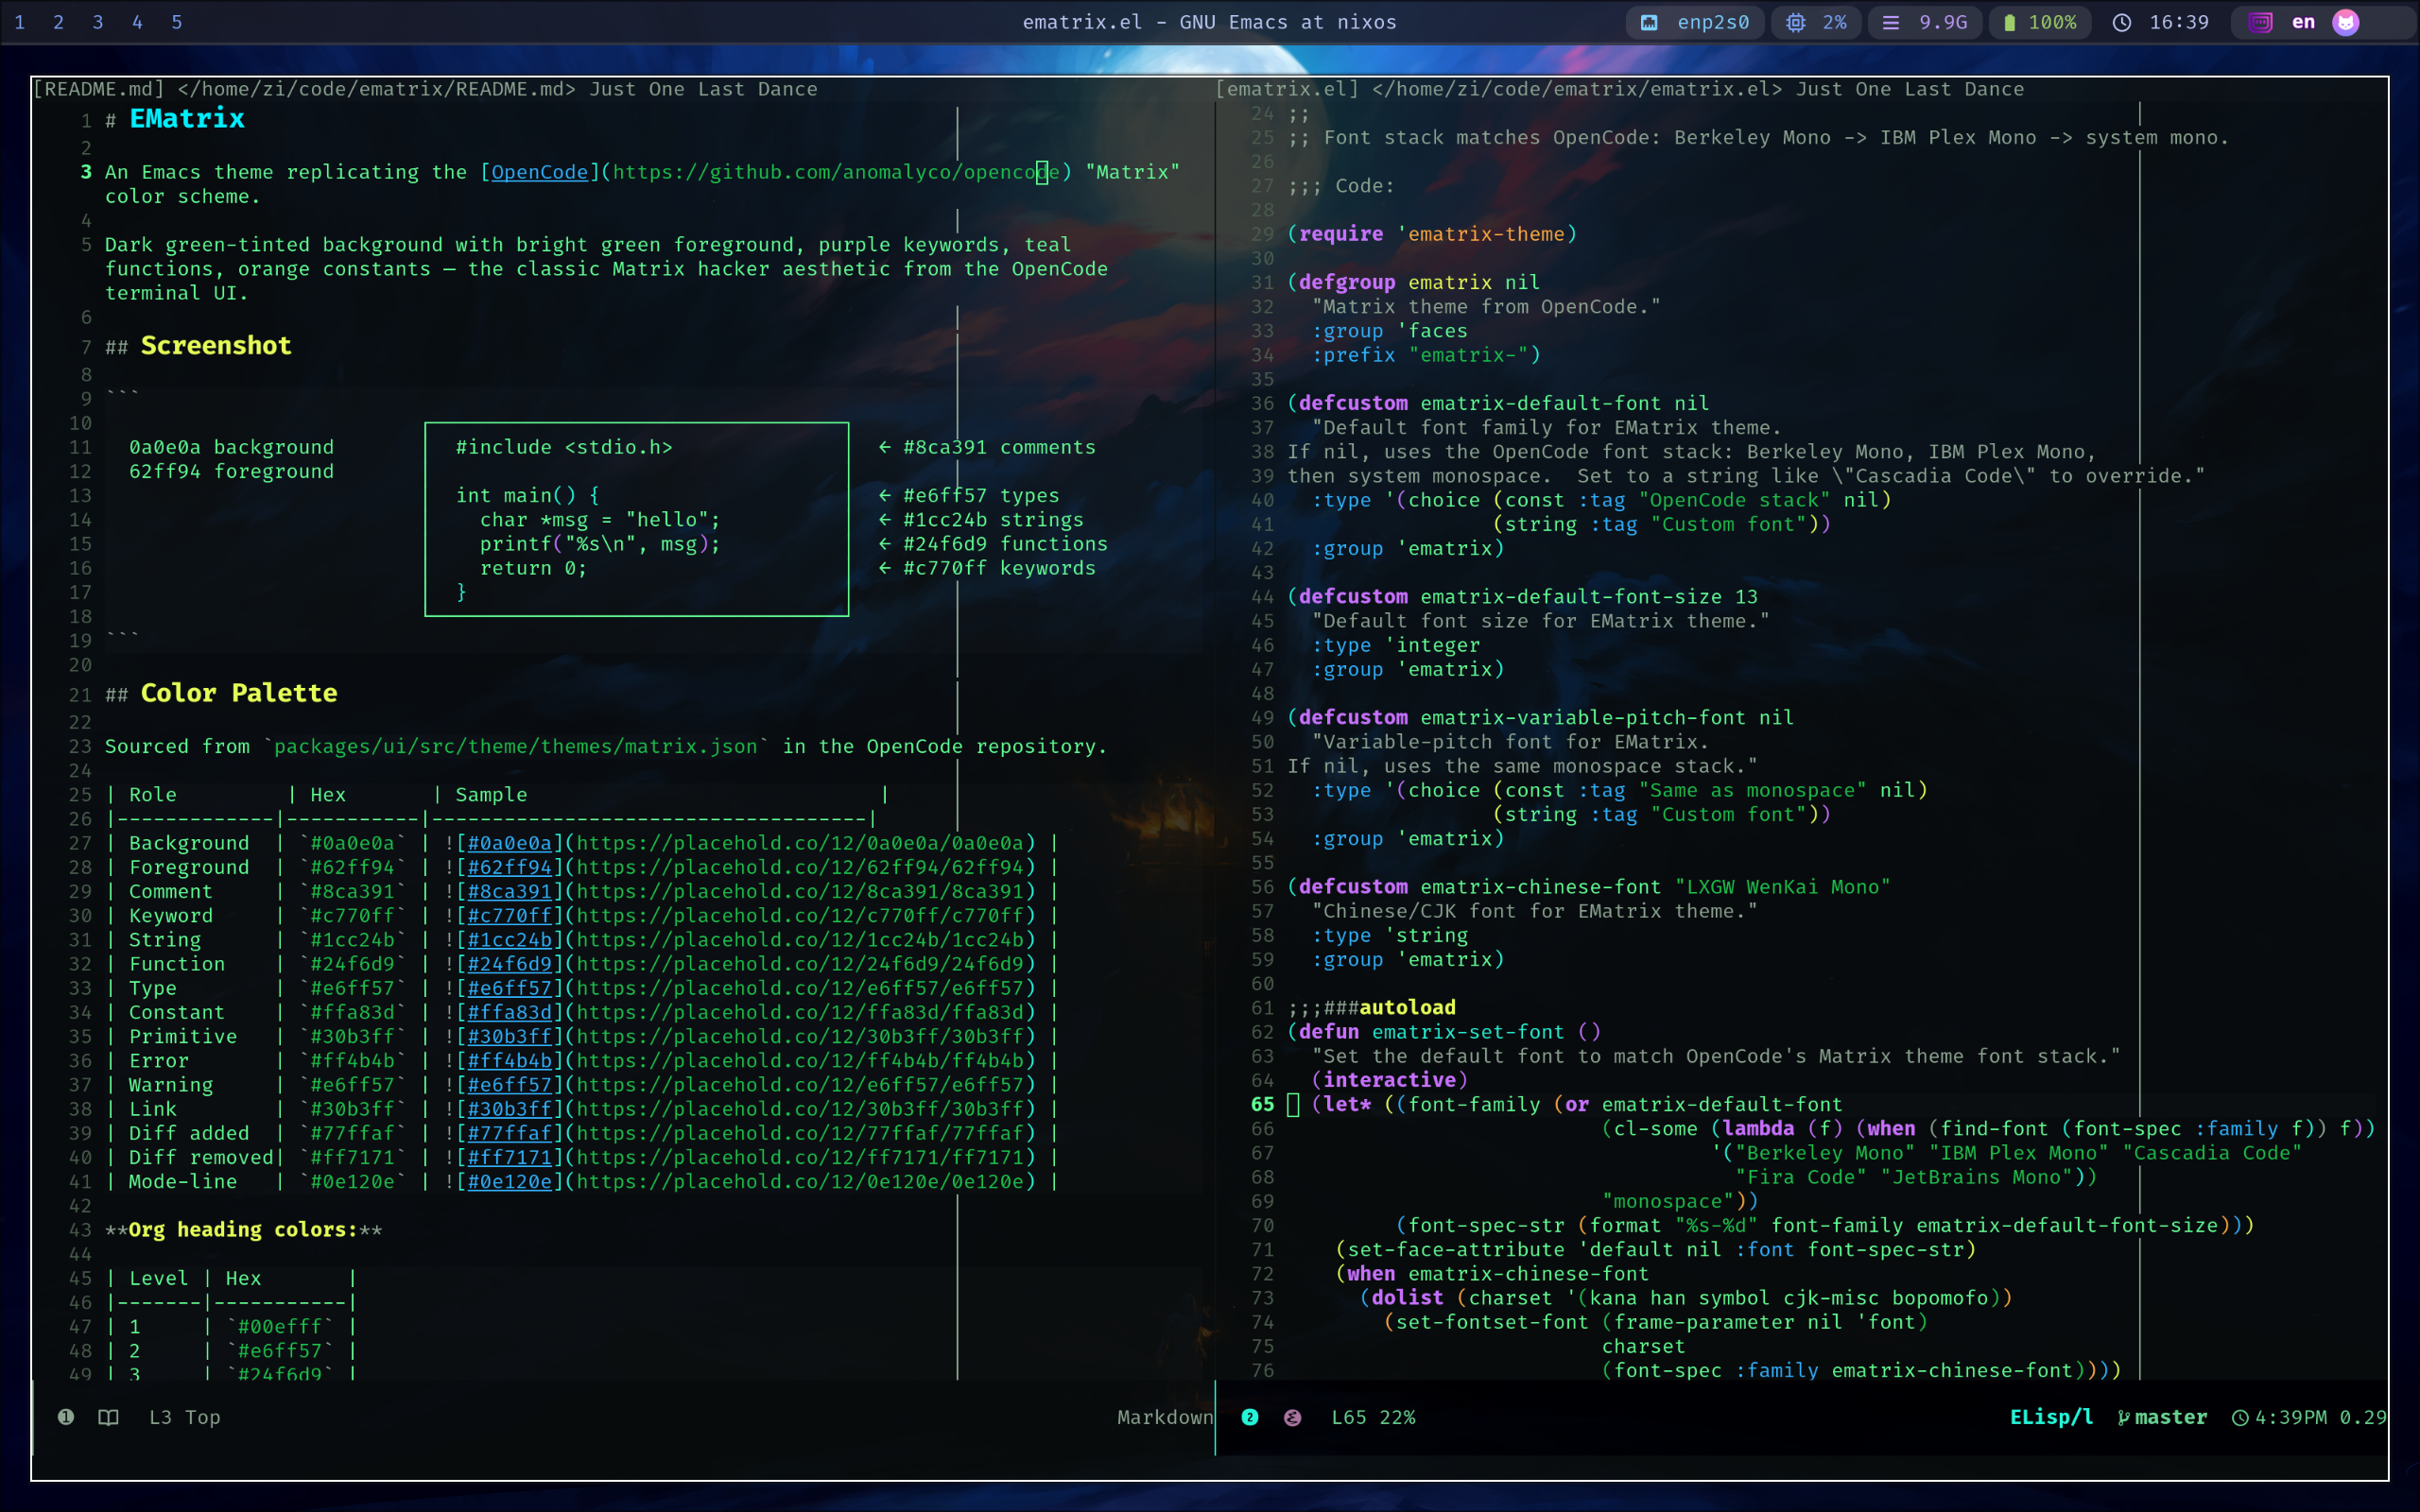Click the github.com/anomalyco/opencode URL

(836, 172)
